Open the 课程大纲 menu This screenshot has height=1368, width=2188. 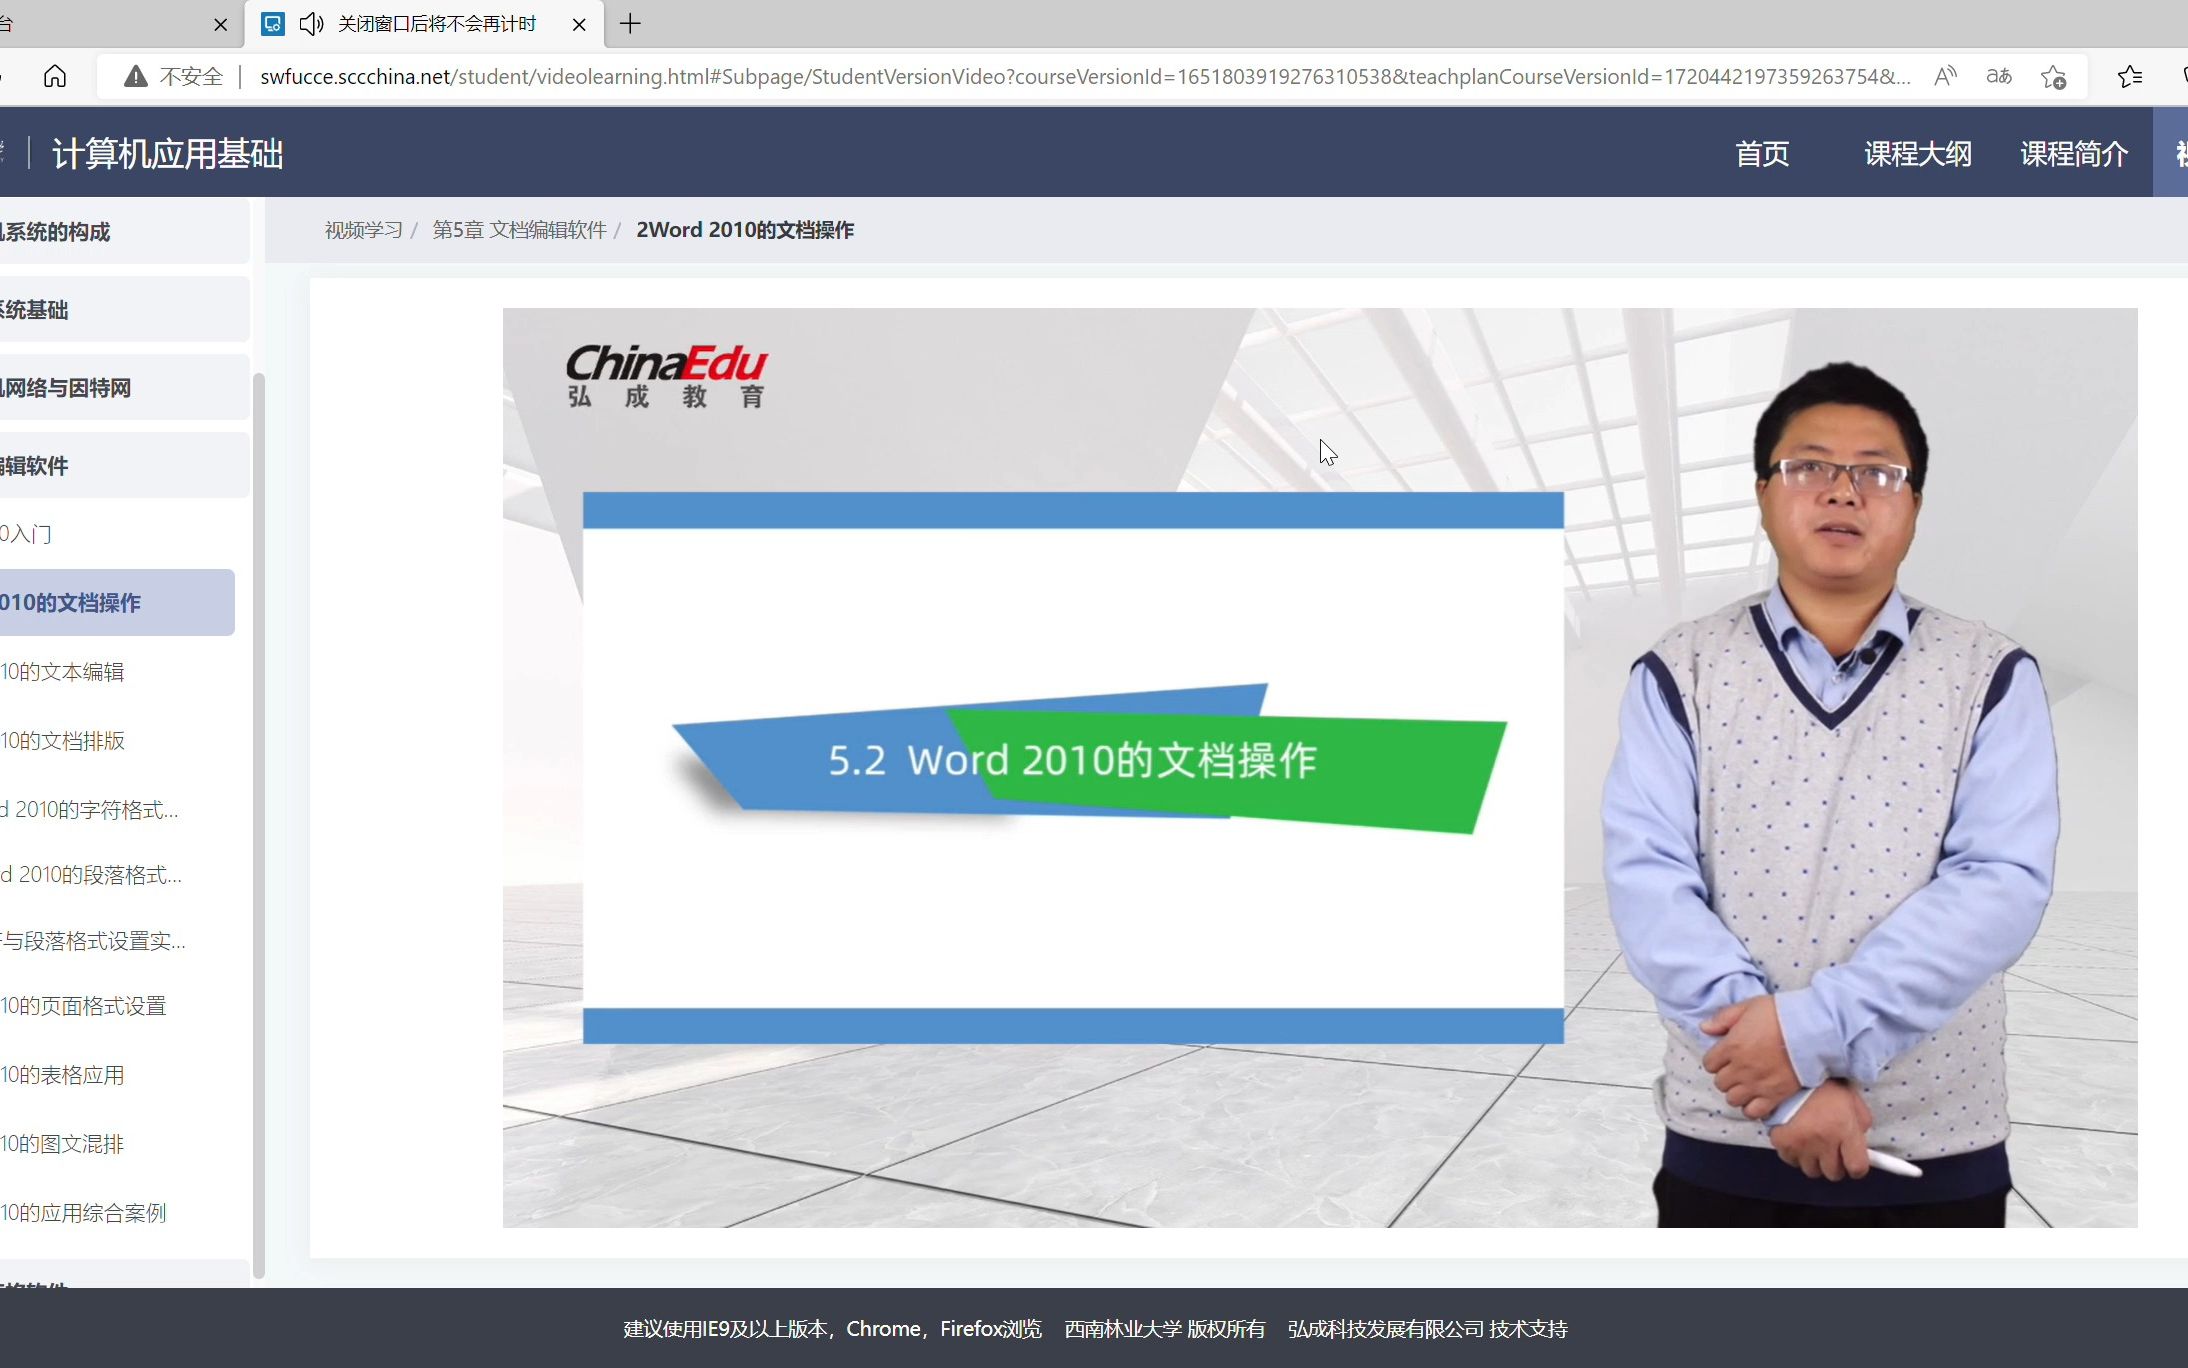(x=1918, y=154)
